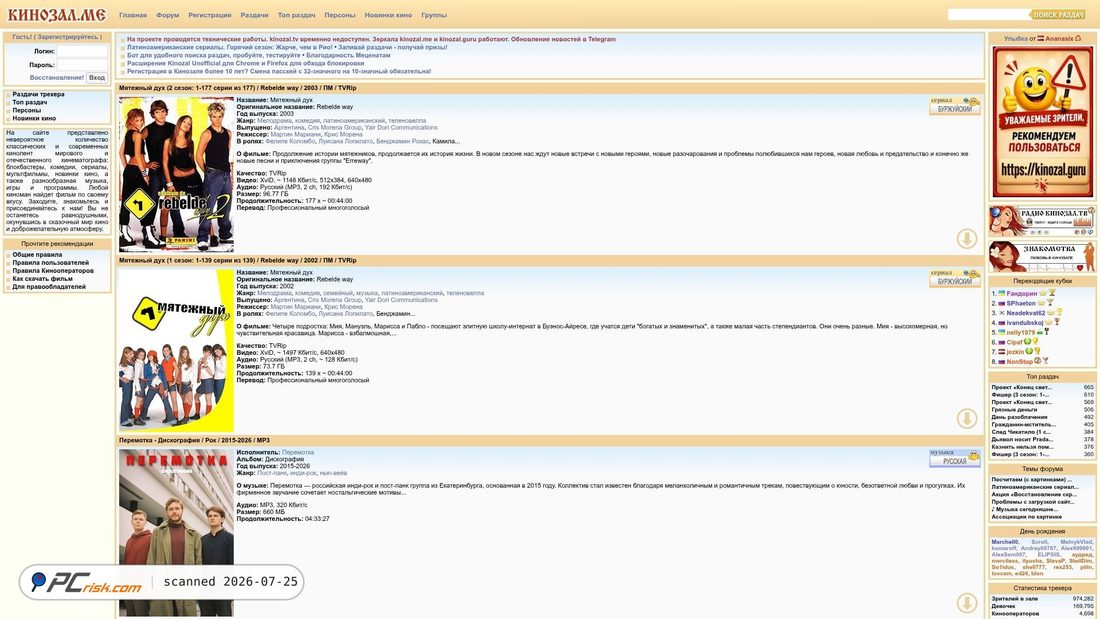
Task: Open the Мятежный дух (2 сезон) title heading
Action: pyautogui.click(x=238, y=88)
